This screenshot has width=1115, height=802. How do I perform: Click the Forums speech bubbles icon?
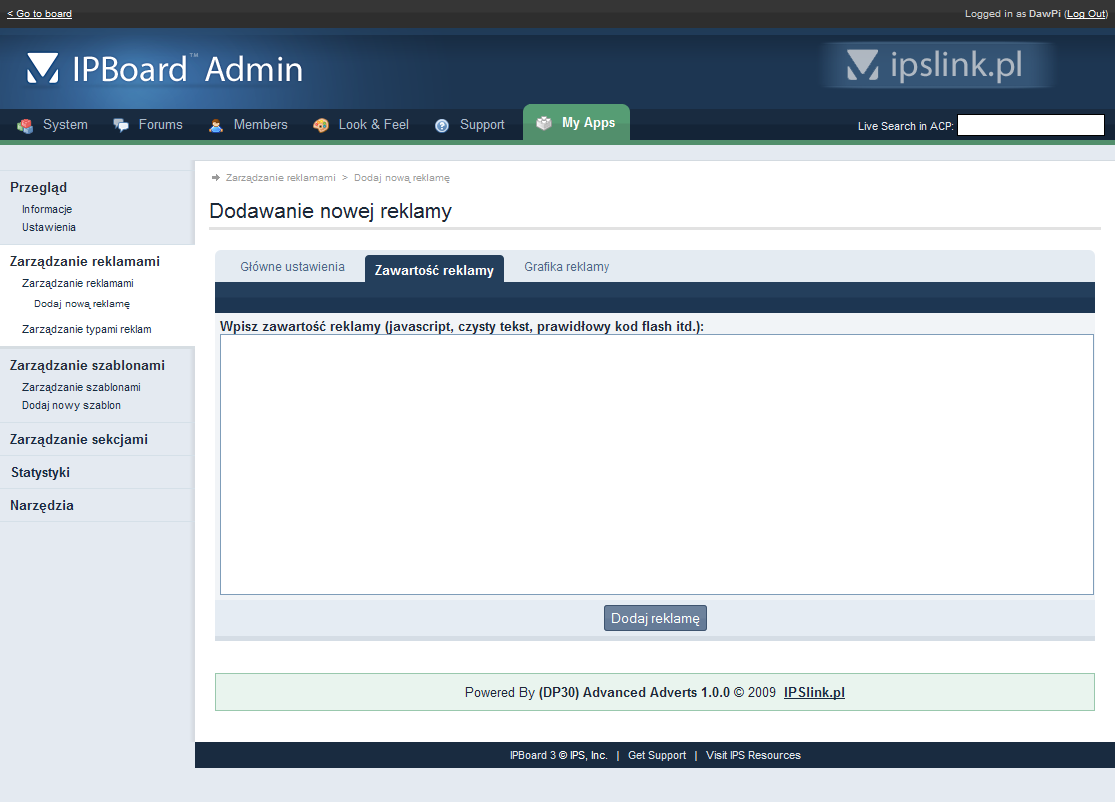[x=121, y=126]
